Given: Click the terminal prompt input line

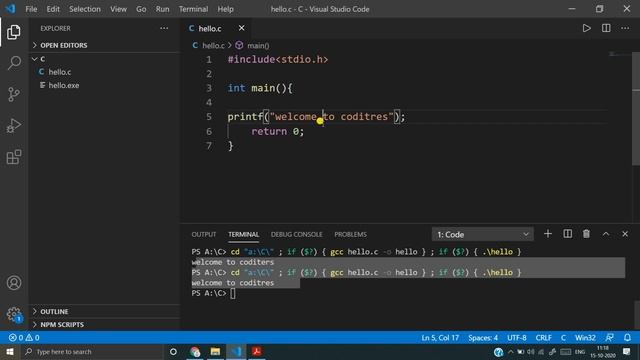Looking at the screenshot, I should point(408,293).
